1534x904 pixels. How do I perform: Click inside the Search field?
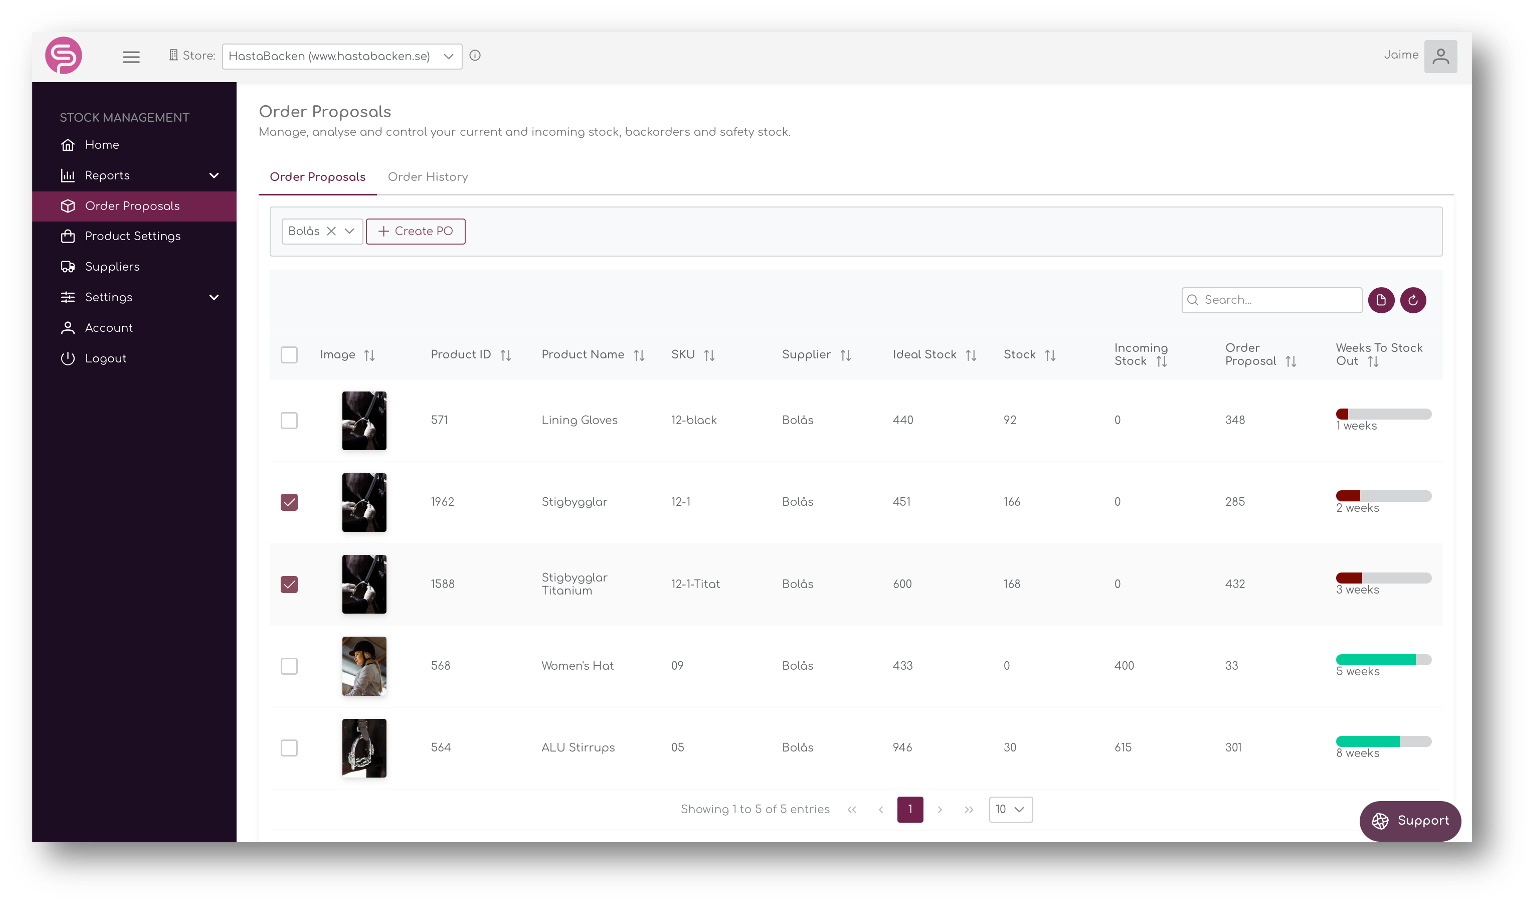(1271, 300)
